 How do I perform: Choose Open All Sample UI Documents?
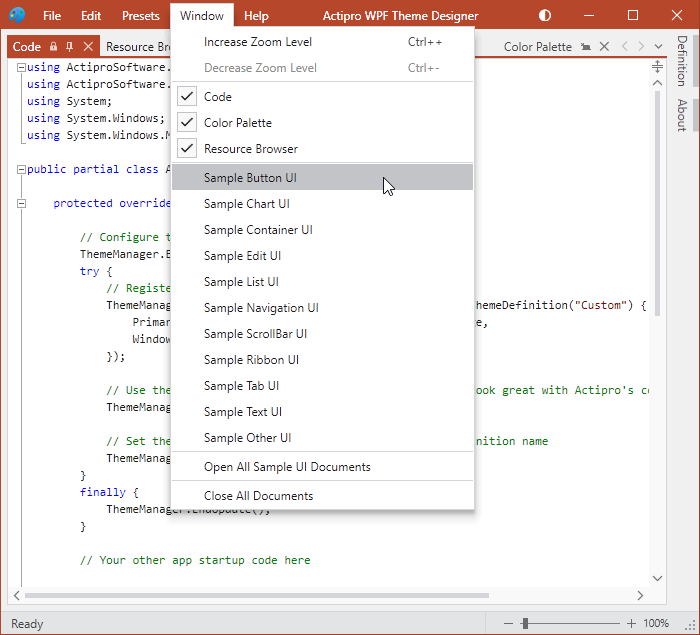pyautogui.click(x=322, y=467)
